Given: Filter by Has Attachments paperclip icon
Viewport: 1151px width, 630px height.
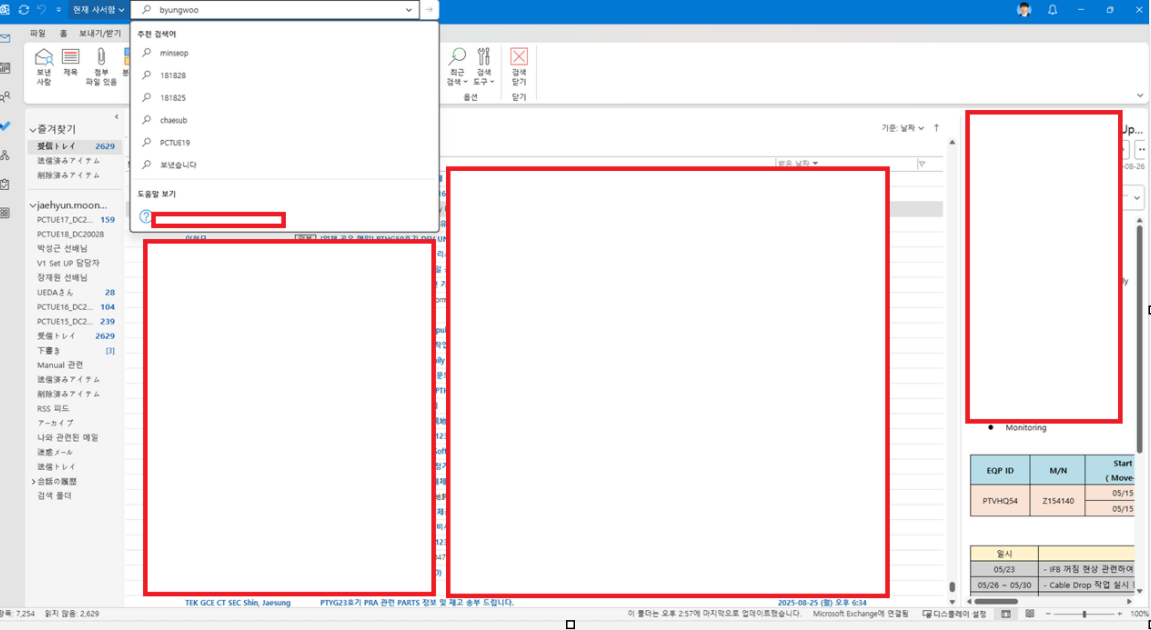Looking at the screenshot, I should 101,67.
